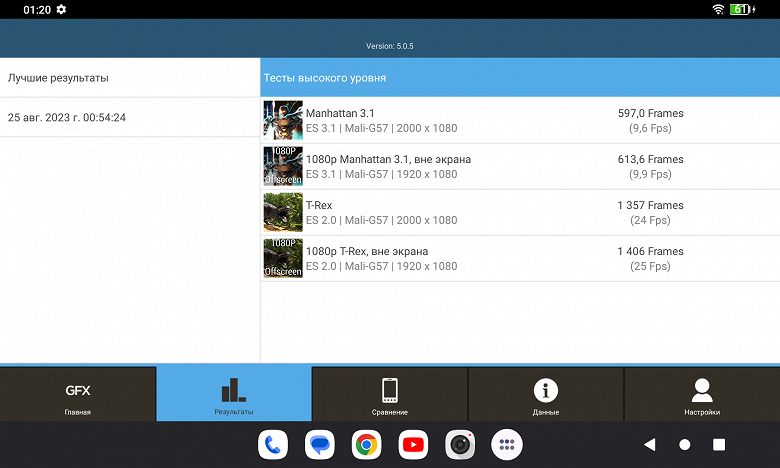Tap the Android home navigation button
This screenshot has height=468, width=780.
tap(684, 445)
